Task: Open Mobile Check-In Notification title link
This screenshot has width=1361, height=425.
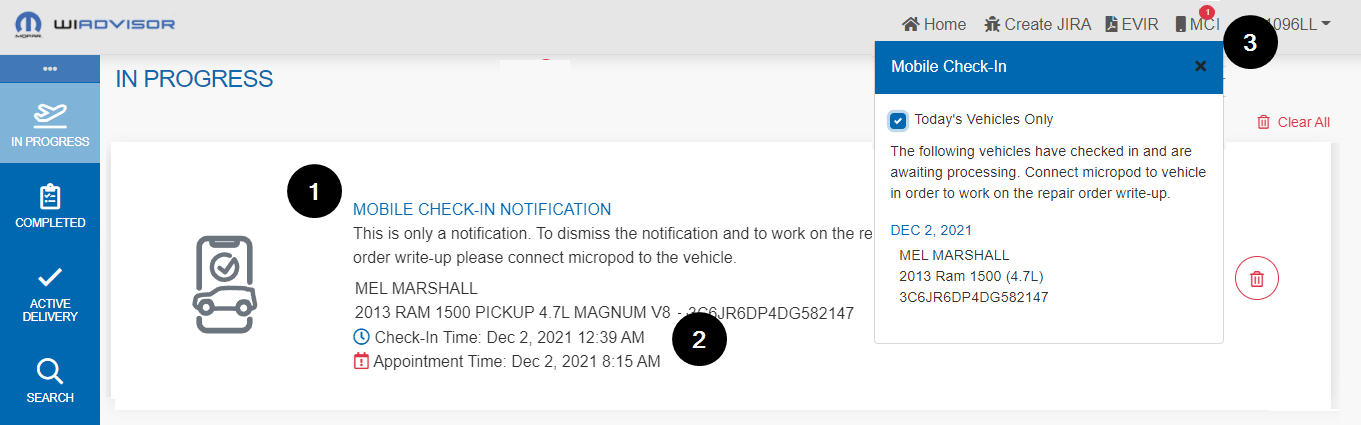Action: pos(482,209)
